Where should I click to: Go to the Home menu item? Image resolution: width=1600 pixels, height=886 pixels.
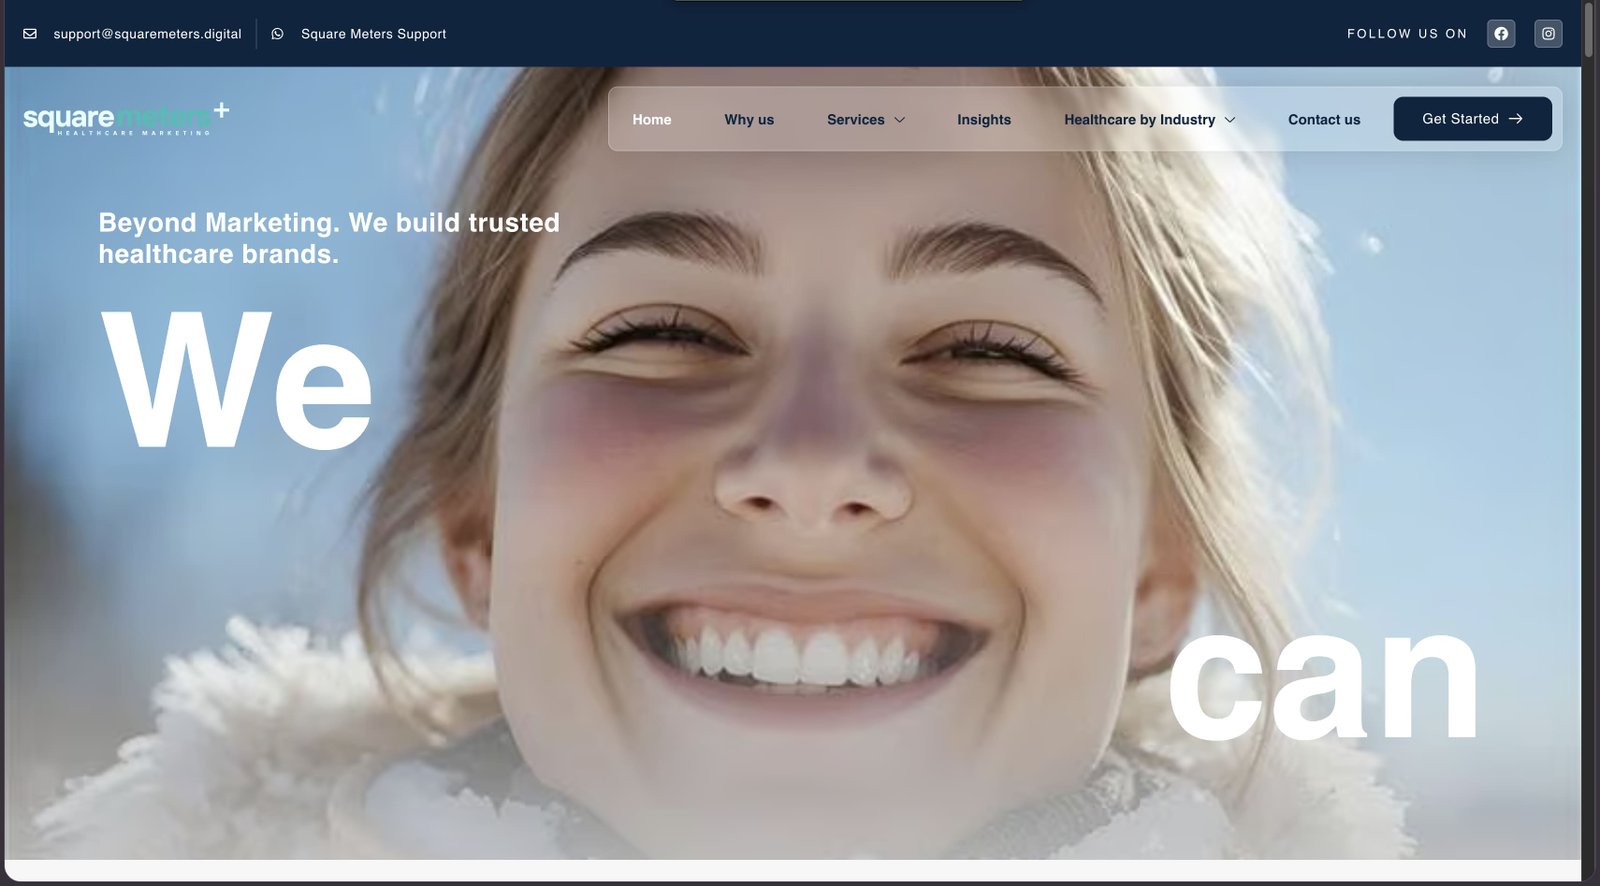[652, 119]
